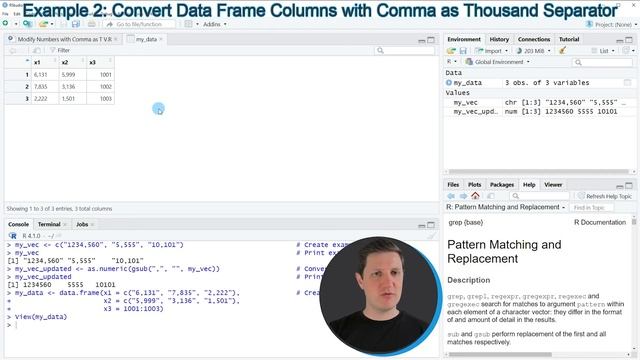The height and width of the screenshot is (360, 640).
Task: Open the R language dropdown in Environment
Action: point(451,62)
